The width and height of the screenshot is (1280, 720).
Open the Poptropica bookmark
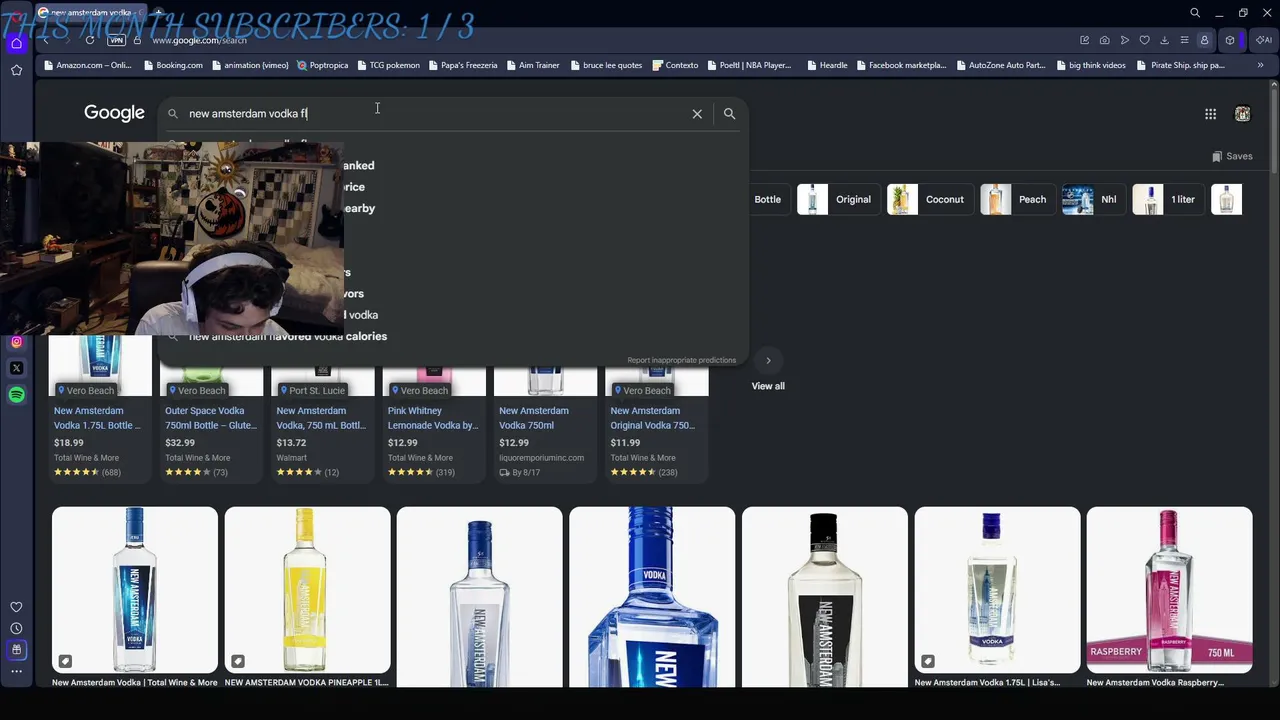pos(322,65)
